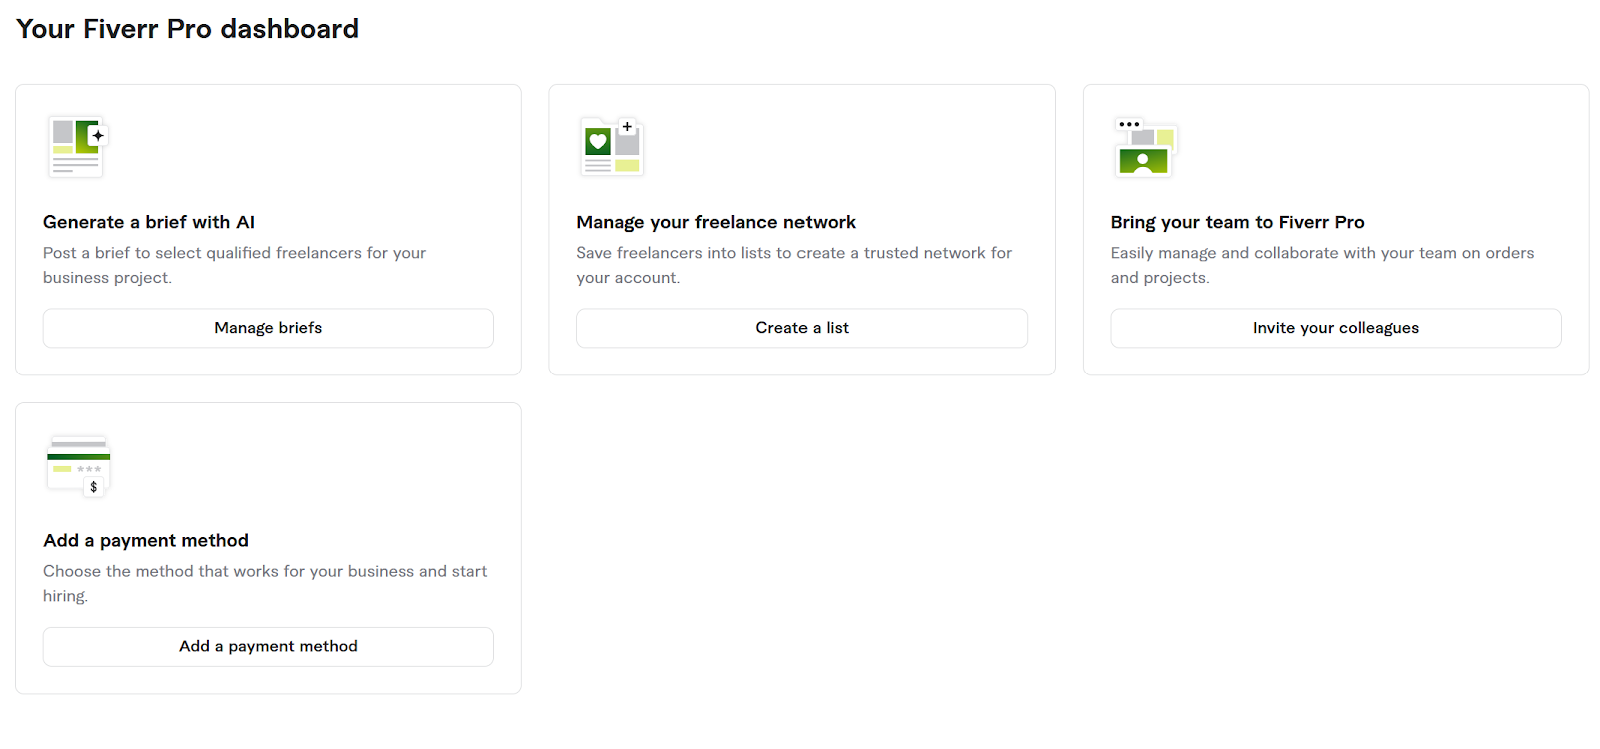The width and height of the screenshot is (1600, 749).
Task: Click the 'Your Fiverr Pro dashboard' title
Action: (187, 29)
